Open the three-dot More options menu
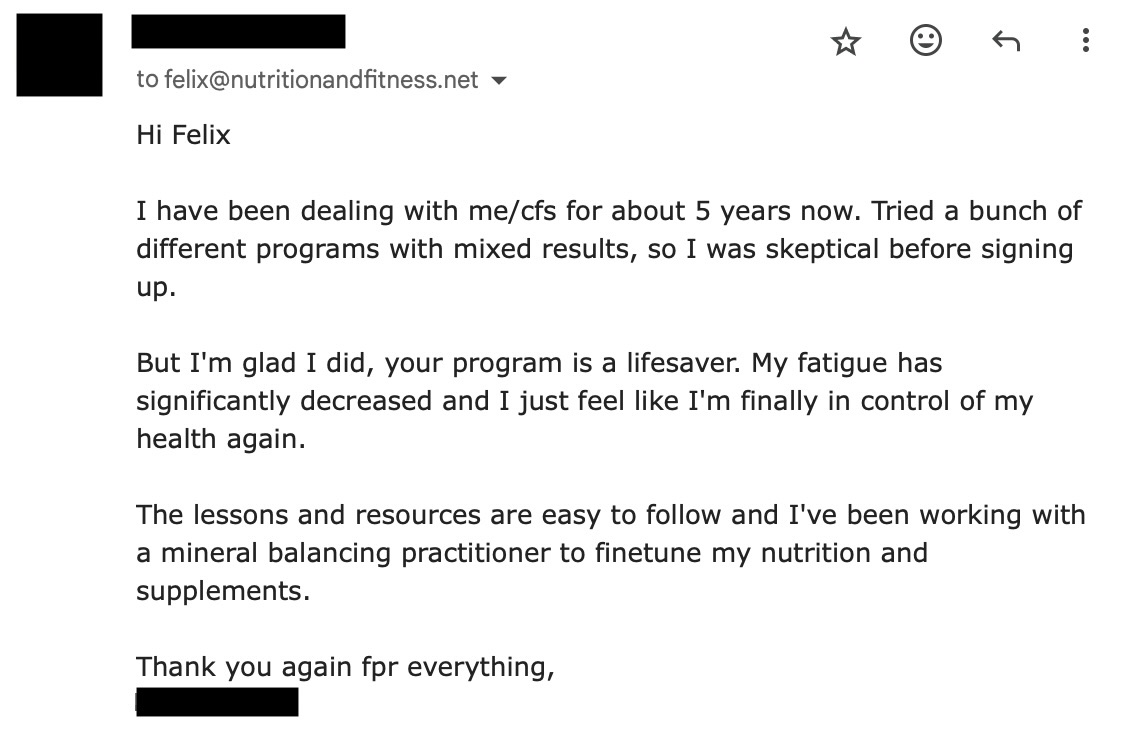The image size is (1134, 734). pyautogui.click(x=1085, y=40)
